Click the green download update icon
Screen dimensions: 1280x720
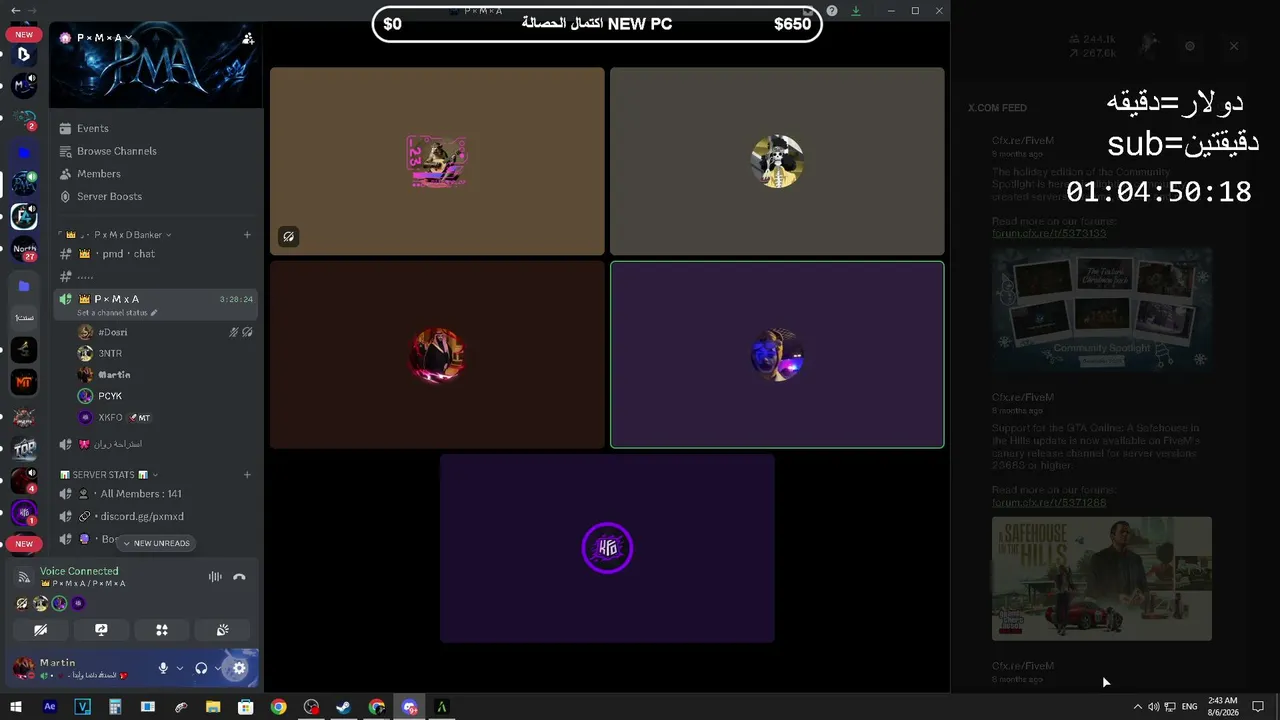[x=856, y=11]
